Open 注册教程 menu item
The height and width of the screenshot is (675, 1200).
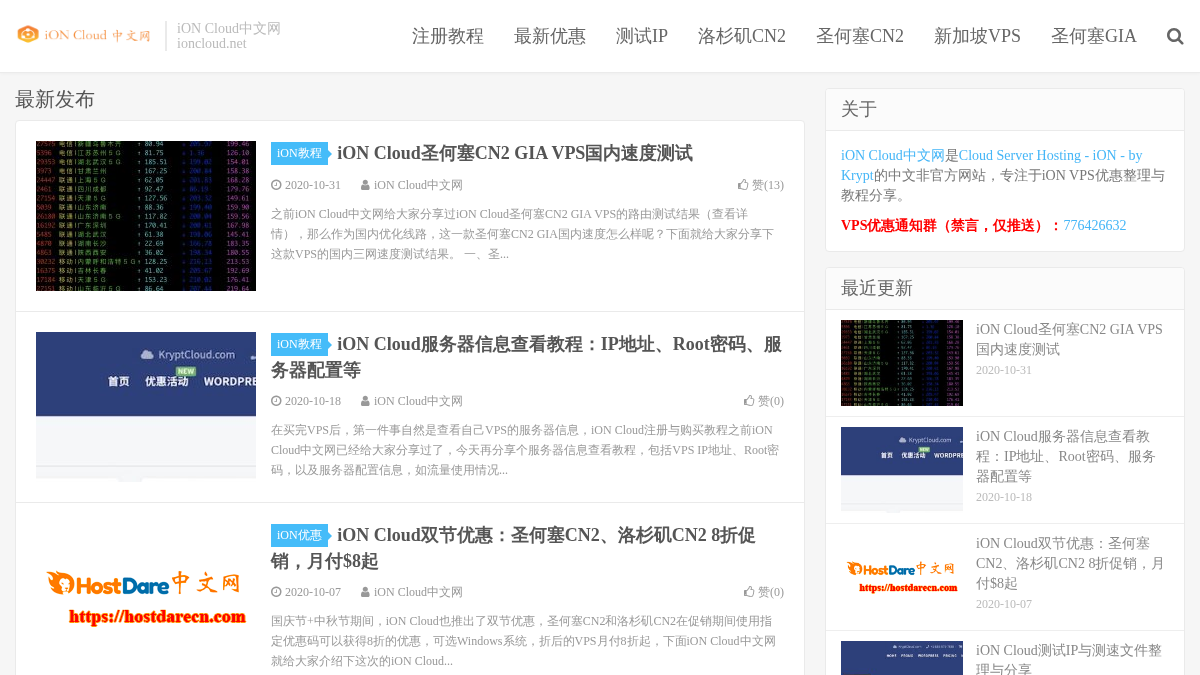coord(448,36)
